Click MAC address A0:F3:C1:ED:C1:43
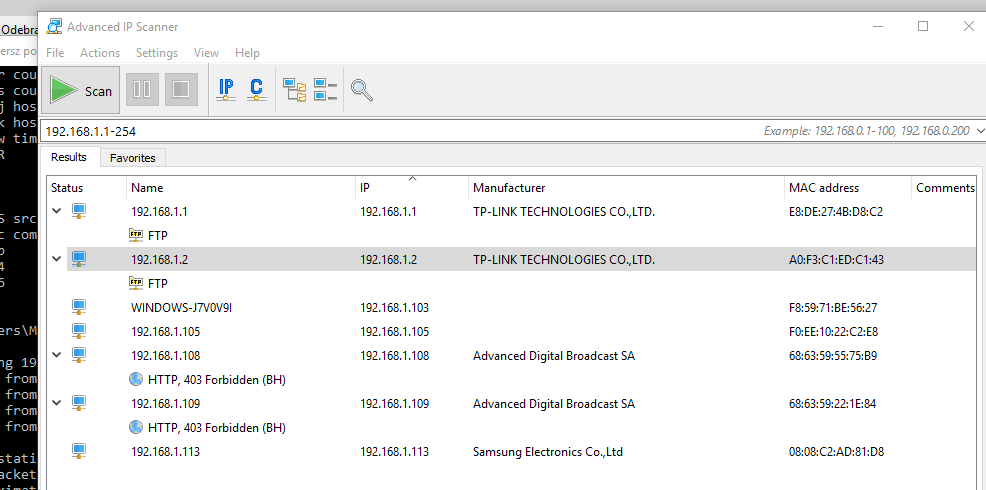This screenshot has height=490, width=986. point(837,260)
